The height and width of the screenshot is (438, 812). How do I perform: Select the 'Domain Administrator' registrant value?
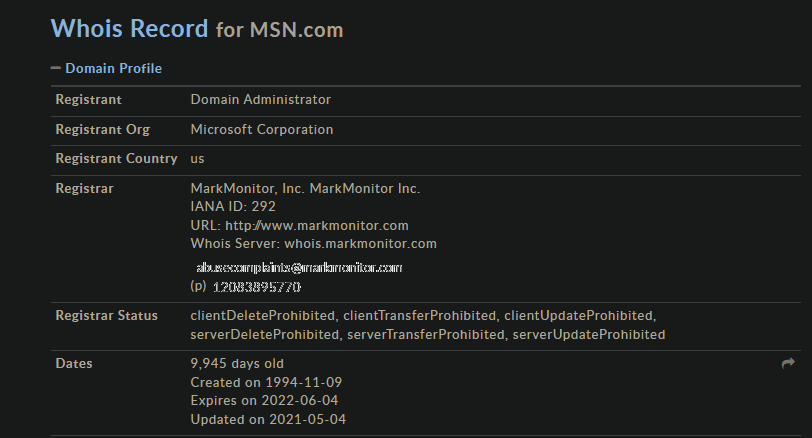coord(260,99)
